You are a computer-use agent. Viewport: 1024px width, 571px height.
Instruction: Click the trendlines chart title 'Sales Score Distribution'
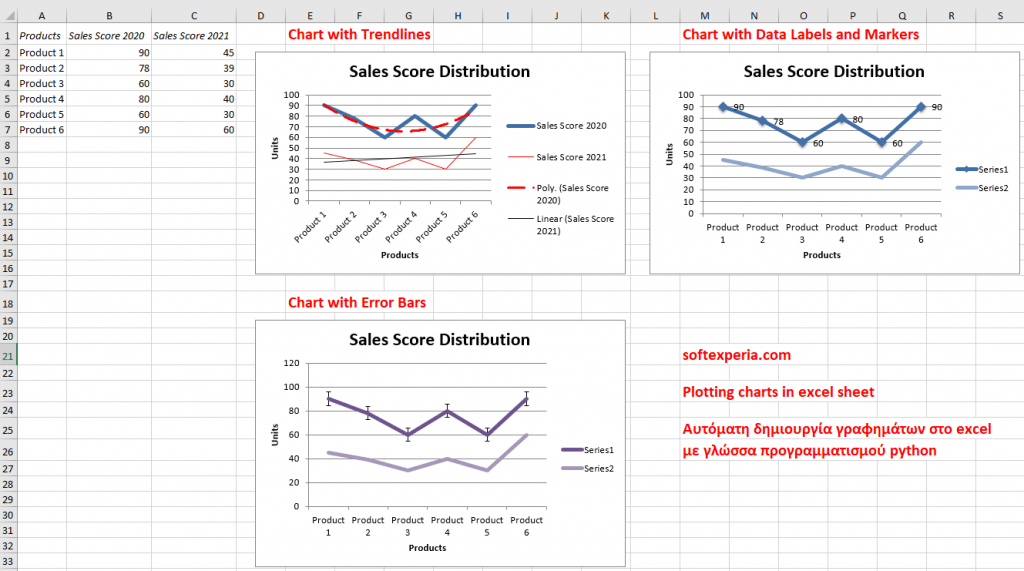[x=439, y=71]
